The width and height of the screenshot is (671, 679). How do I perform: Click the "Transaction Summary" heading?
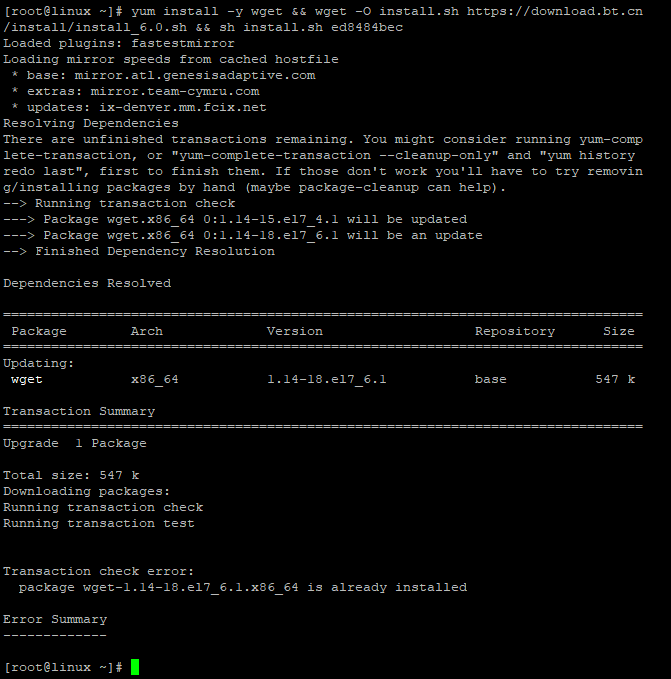tap(78, 411)
